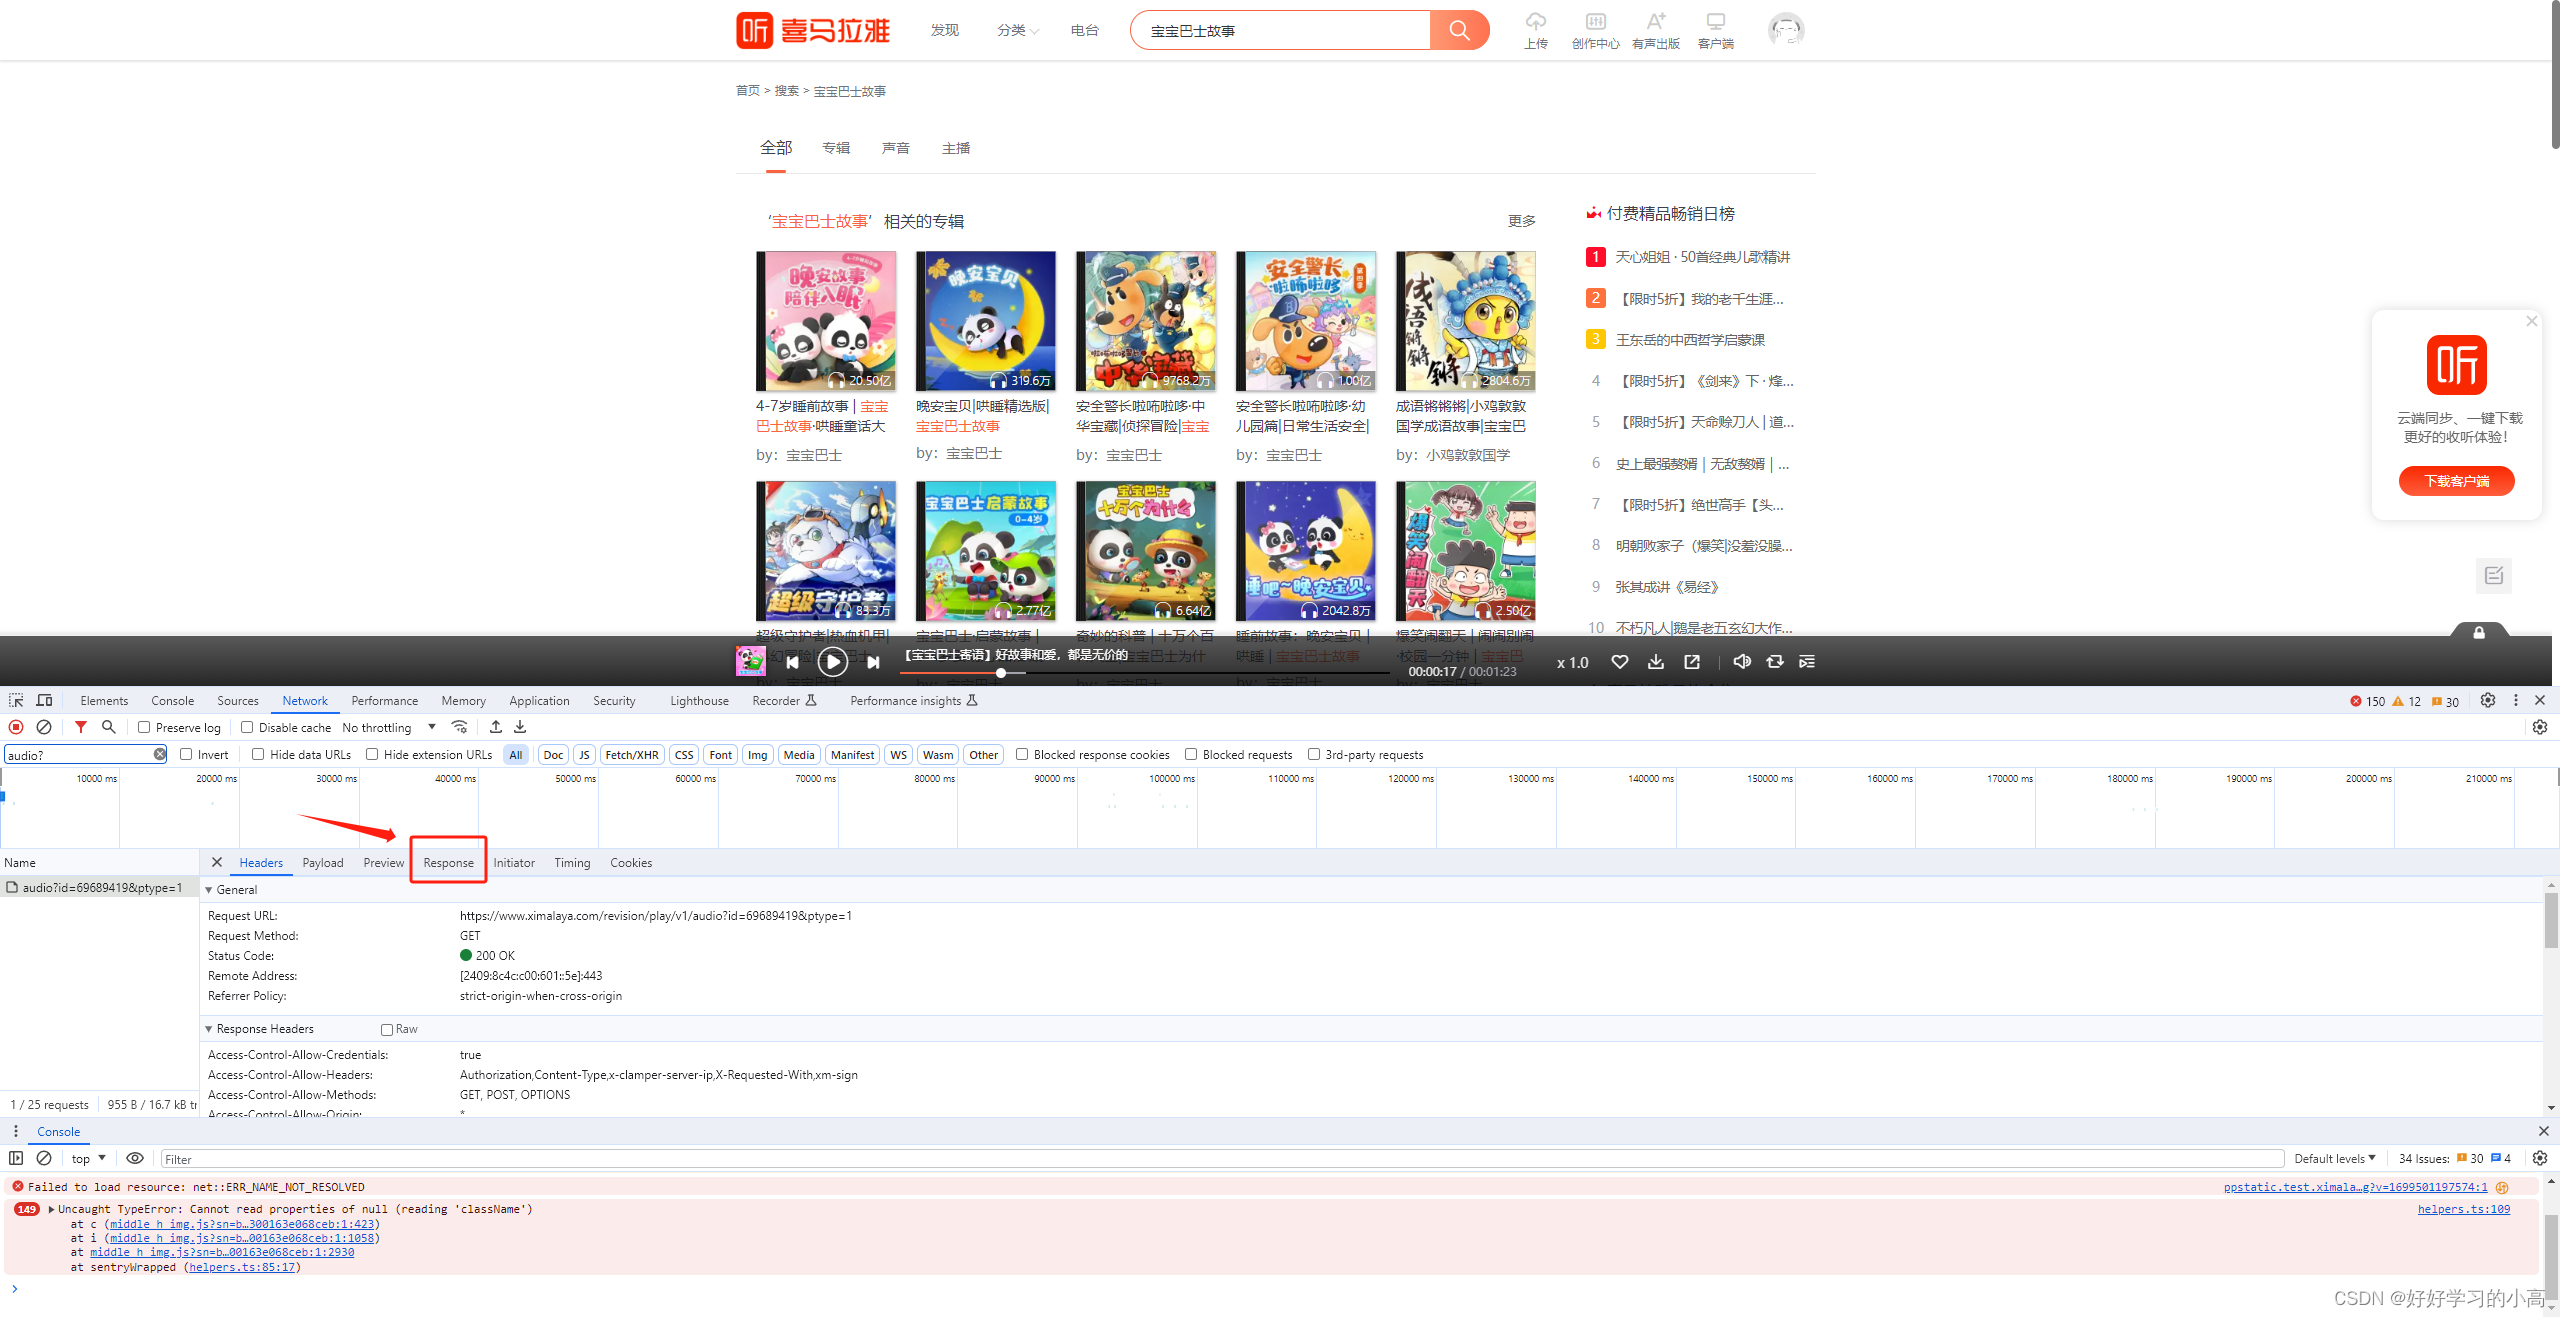Open the 晚安宝贝 album thumbnail
The image size is (2560, 1317).
pos(986,321)
